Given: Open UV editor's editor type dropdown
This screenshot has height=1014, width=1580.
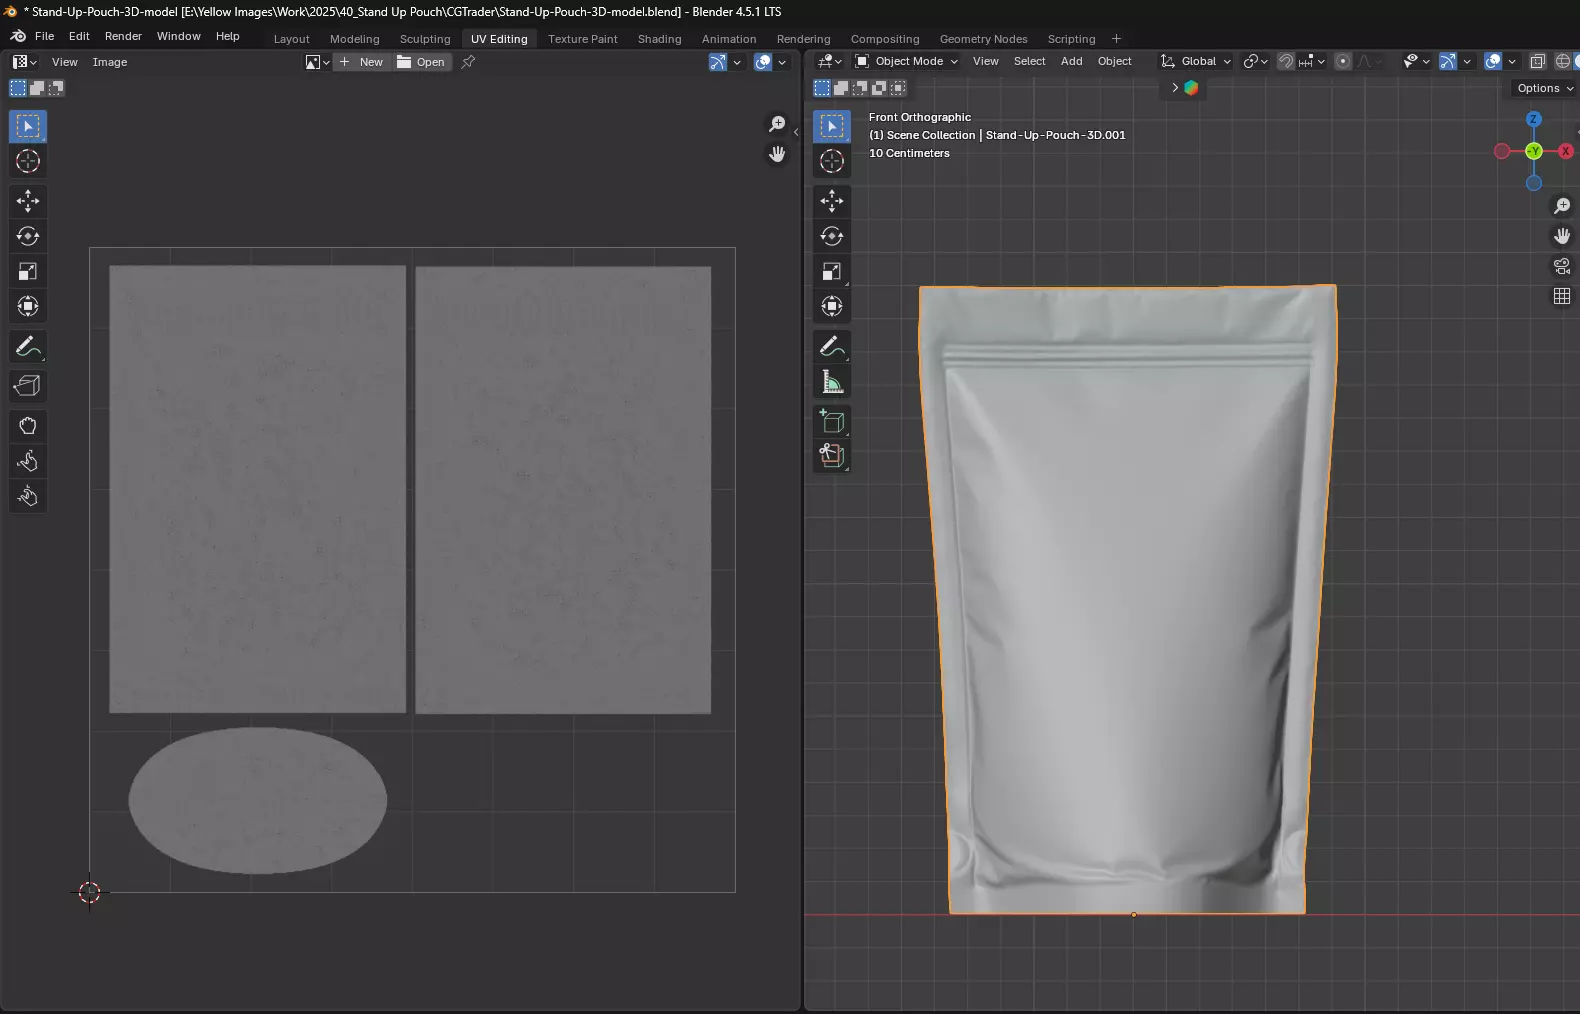Looking at the screenshot, I should pyautogui.click(x=24, y=62).
